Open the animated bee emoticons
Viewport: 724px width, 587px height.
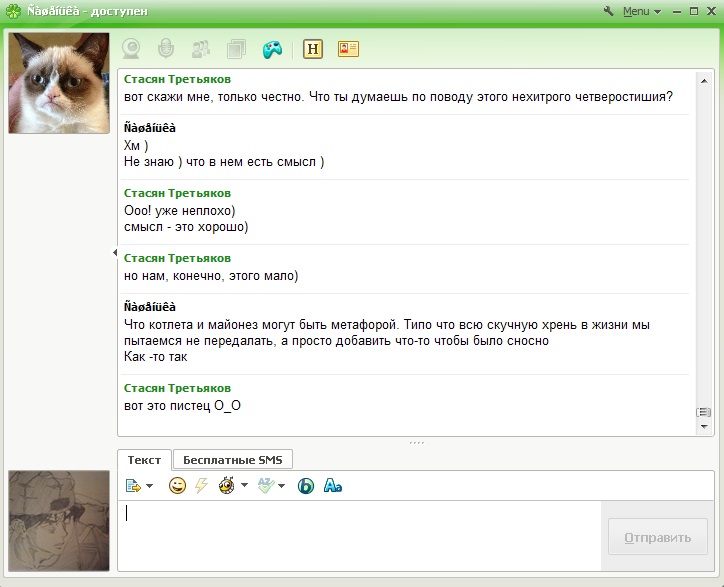[226, 485]
